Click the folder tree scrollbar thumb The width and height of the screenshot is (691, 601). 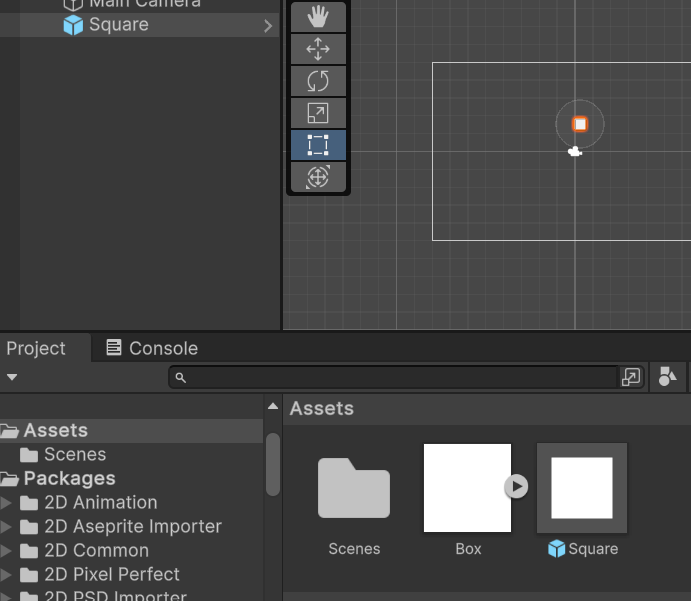[273, 464]
